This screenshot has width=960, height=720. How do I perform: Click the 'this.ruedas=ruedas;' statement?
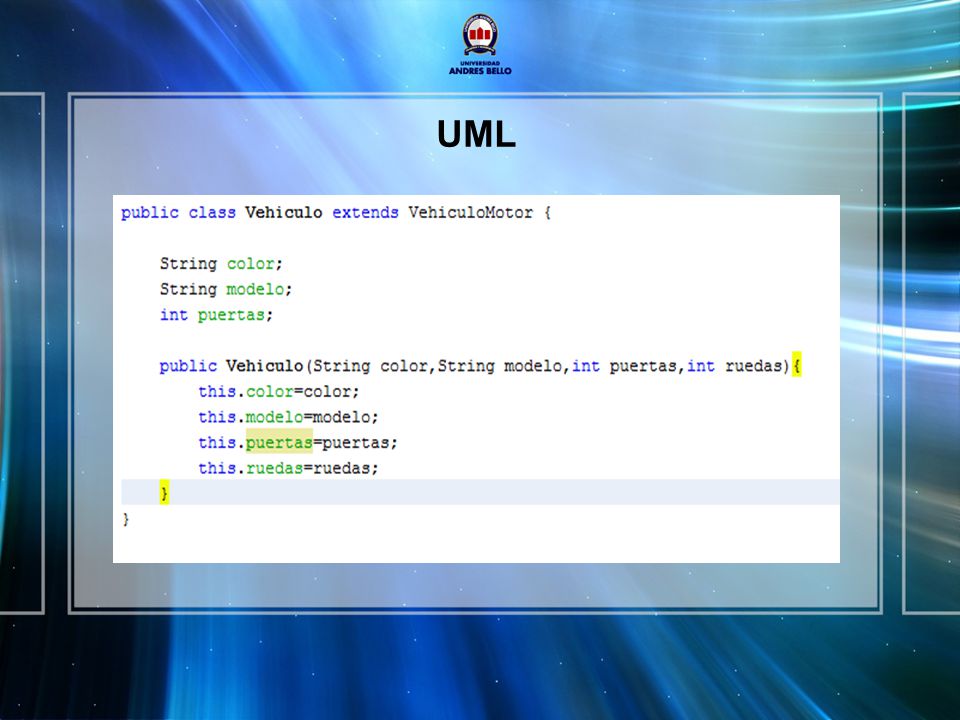(288, 468)
